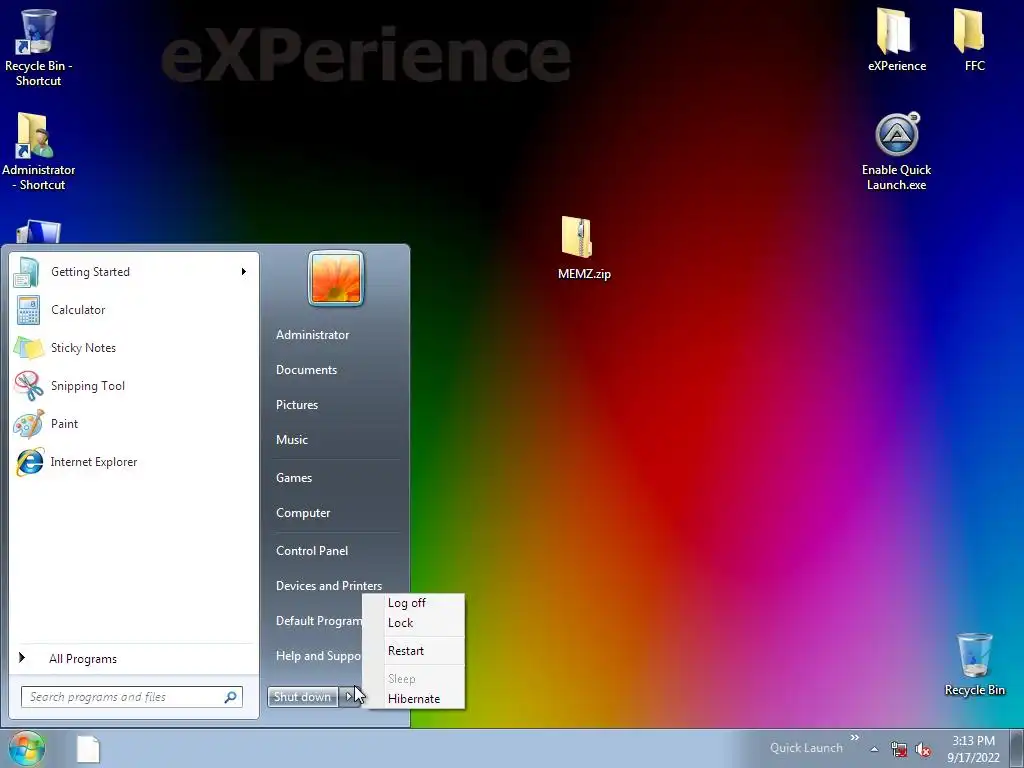Open Music from Start menu
This screenshot has width=1024, height=768.
coord(291,440)
